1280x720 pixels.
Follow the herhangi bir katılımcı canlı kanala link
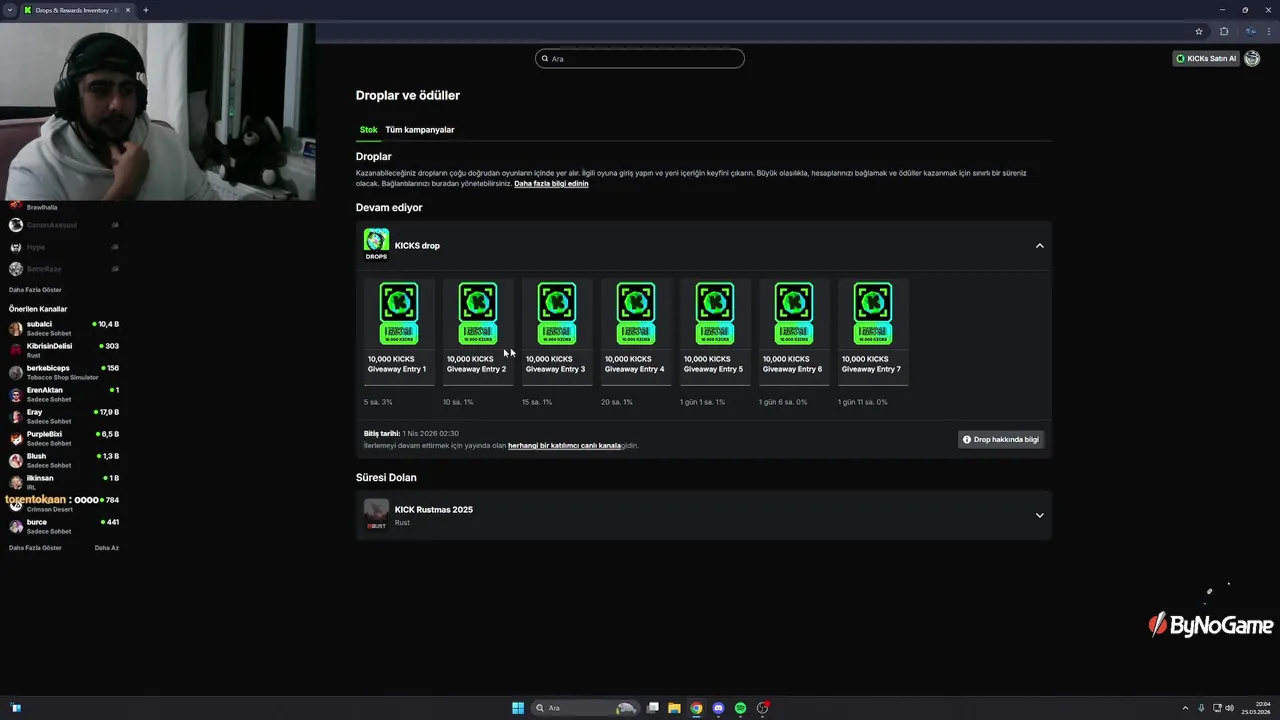(x=564, y=446)
